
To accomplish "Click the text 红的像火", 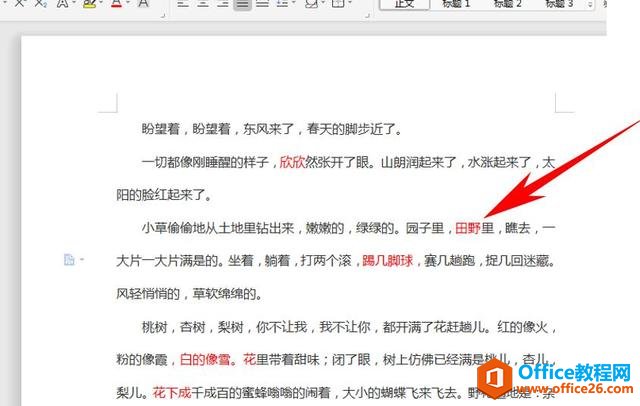I will (522, 327).
